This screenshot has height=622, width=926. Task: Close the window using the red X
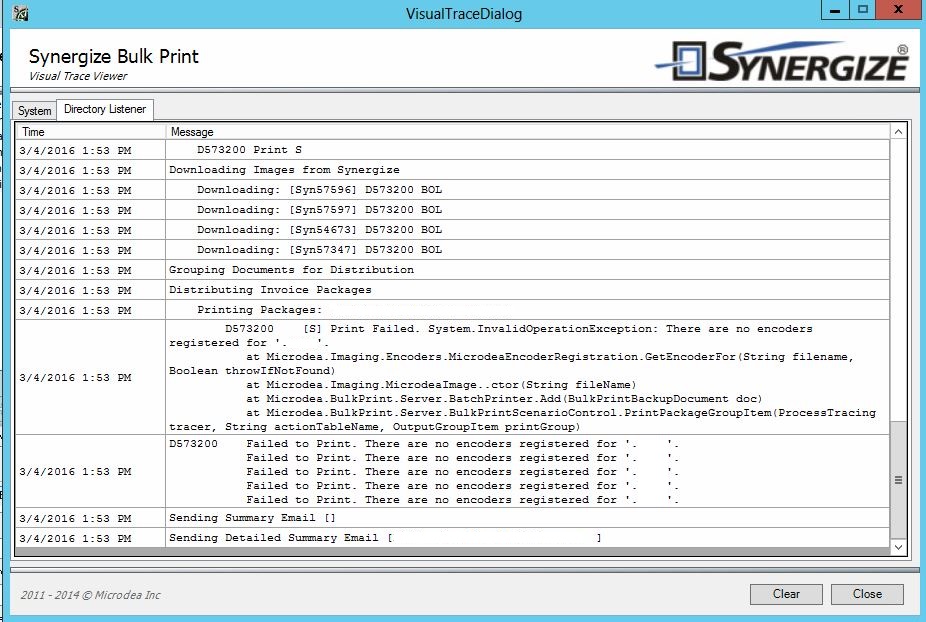(898, 10)
